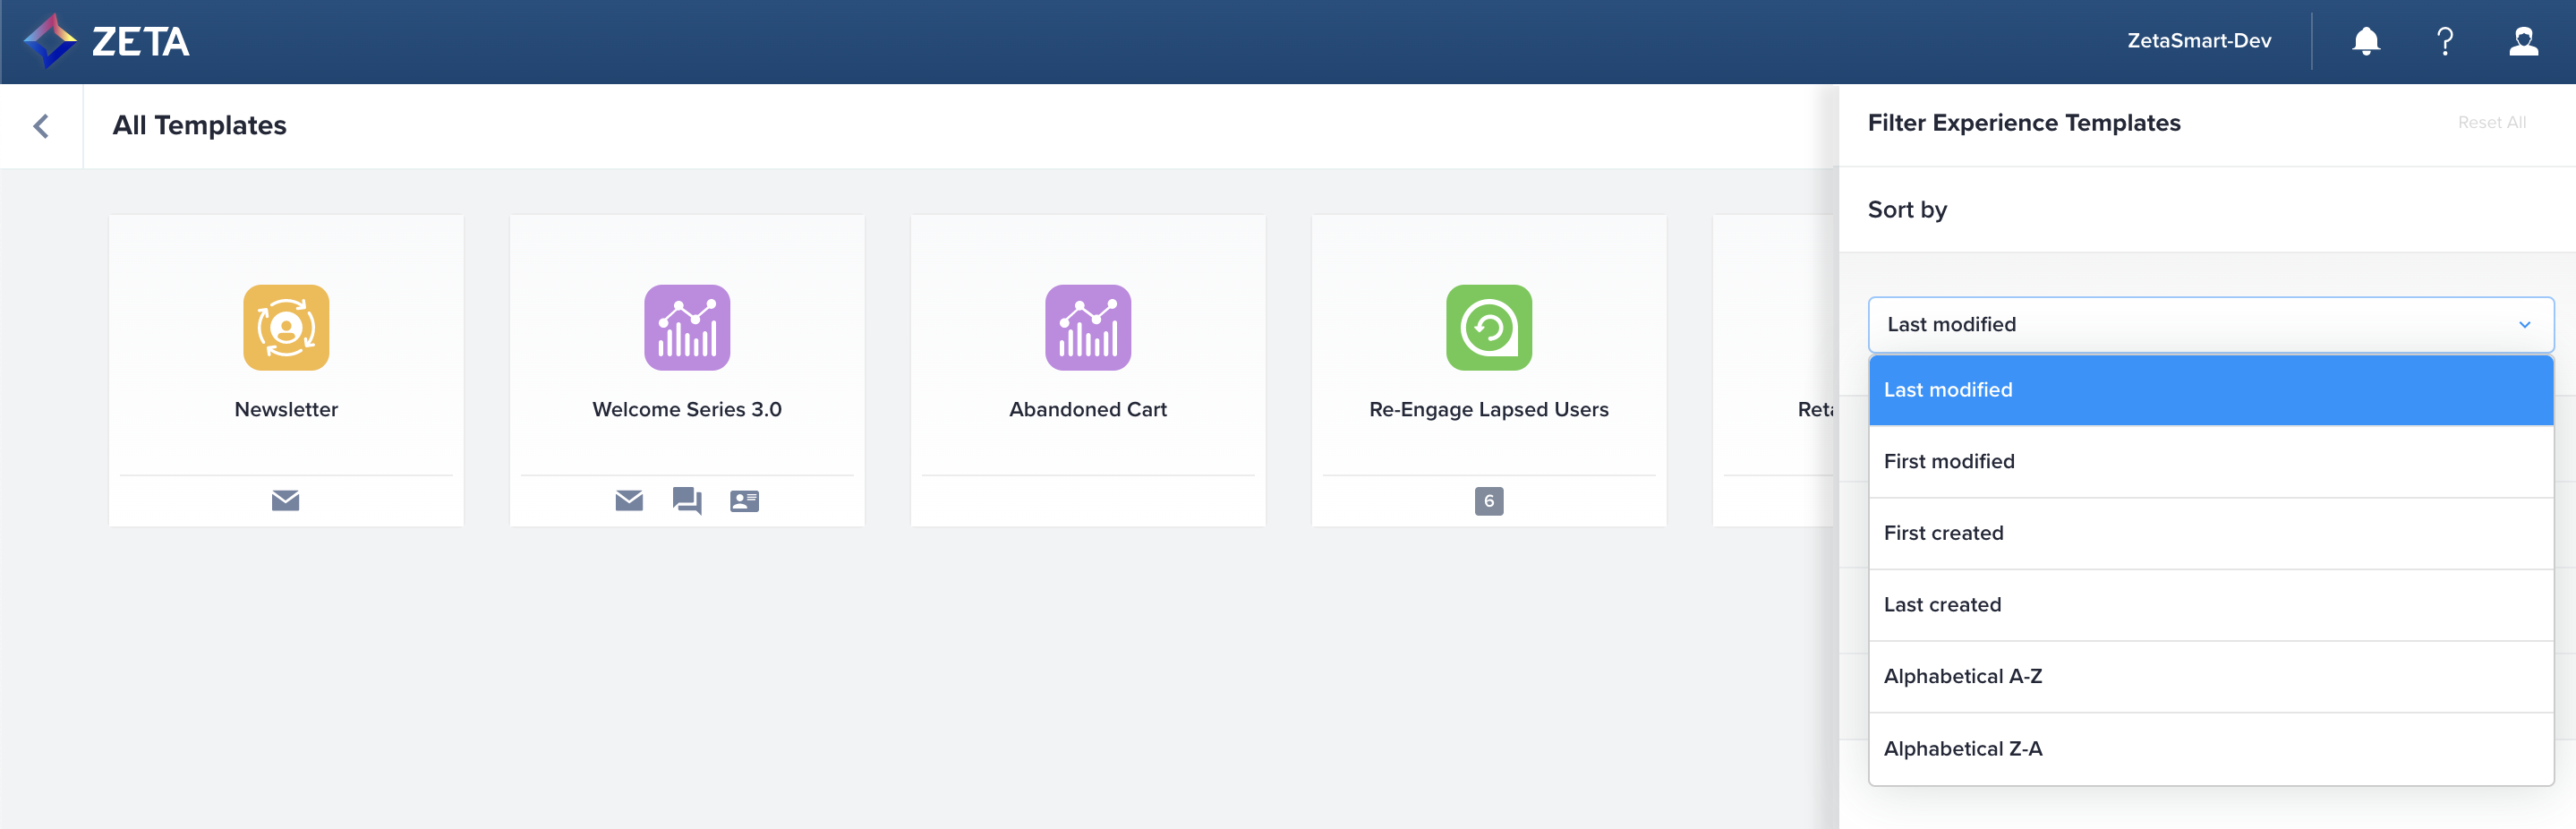
Task: Click email channel icon under Newsletter
Action: 285,500
